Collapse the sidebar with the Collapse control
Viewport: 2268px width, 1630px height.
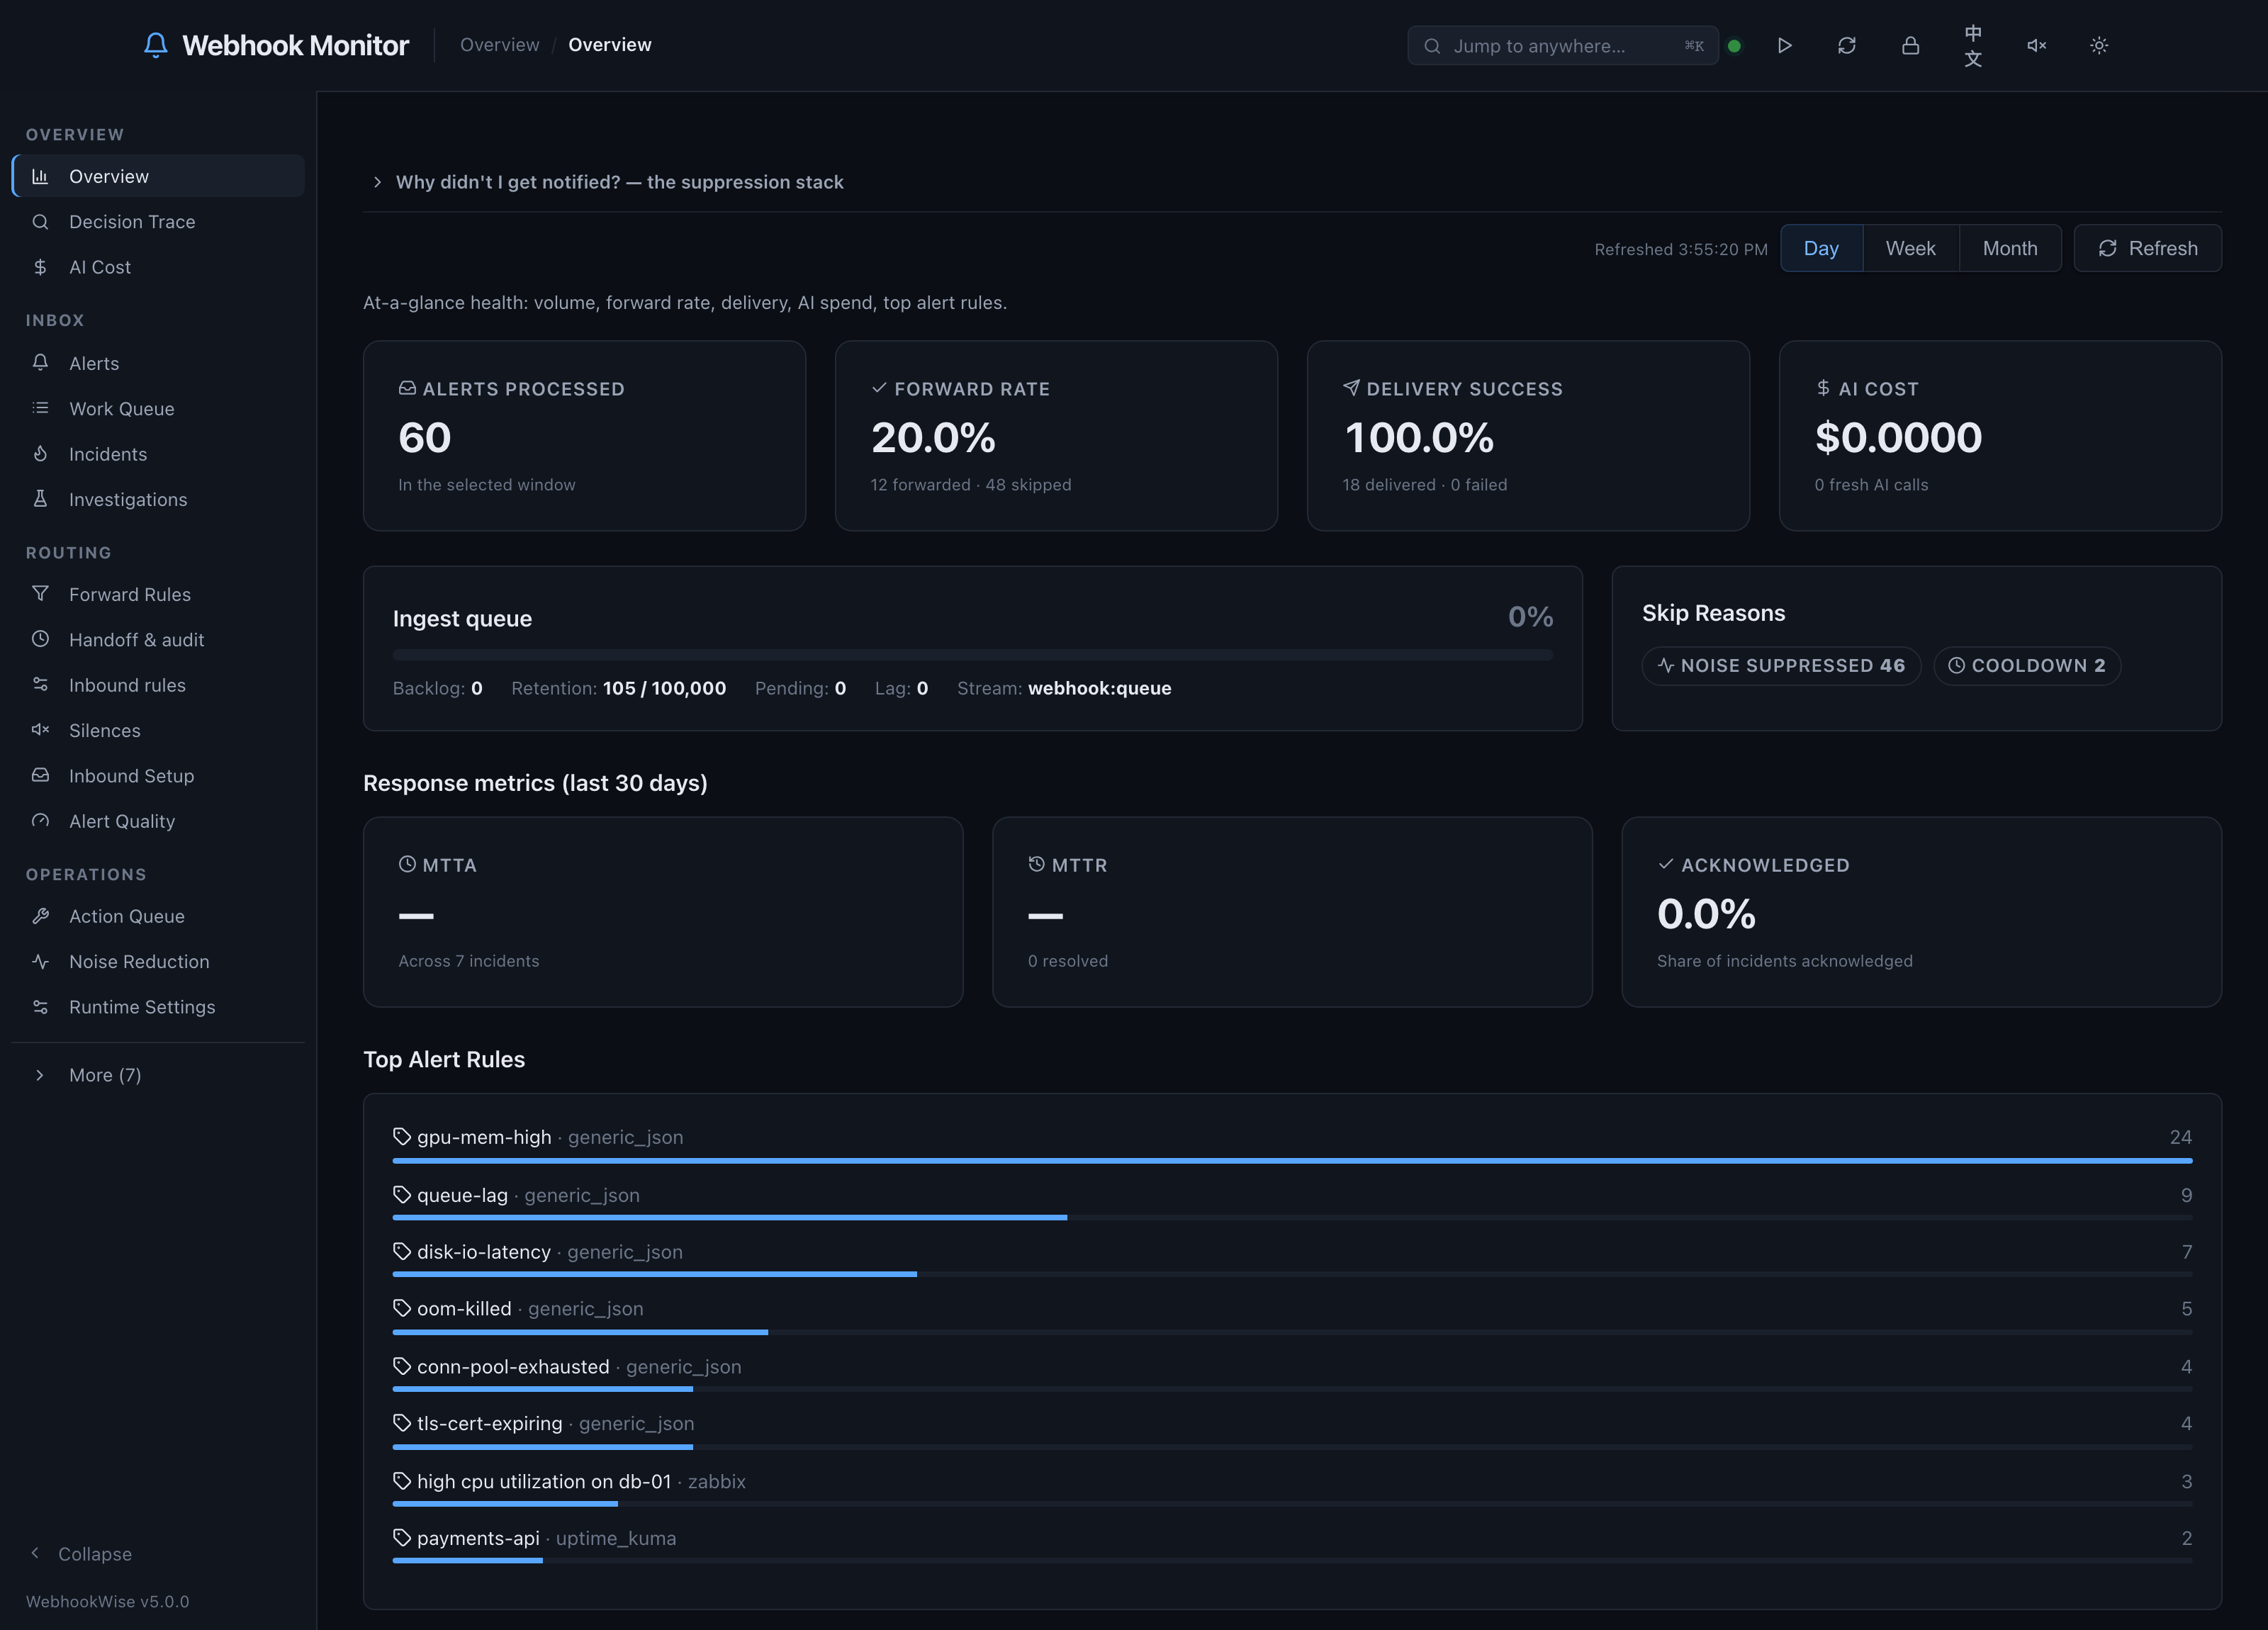(x=81, y=1553)
